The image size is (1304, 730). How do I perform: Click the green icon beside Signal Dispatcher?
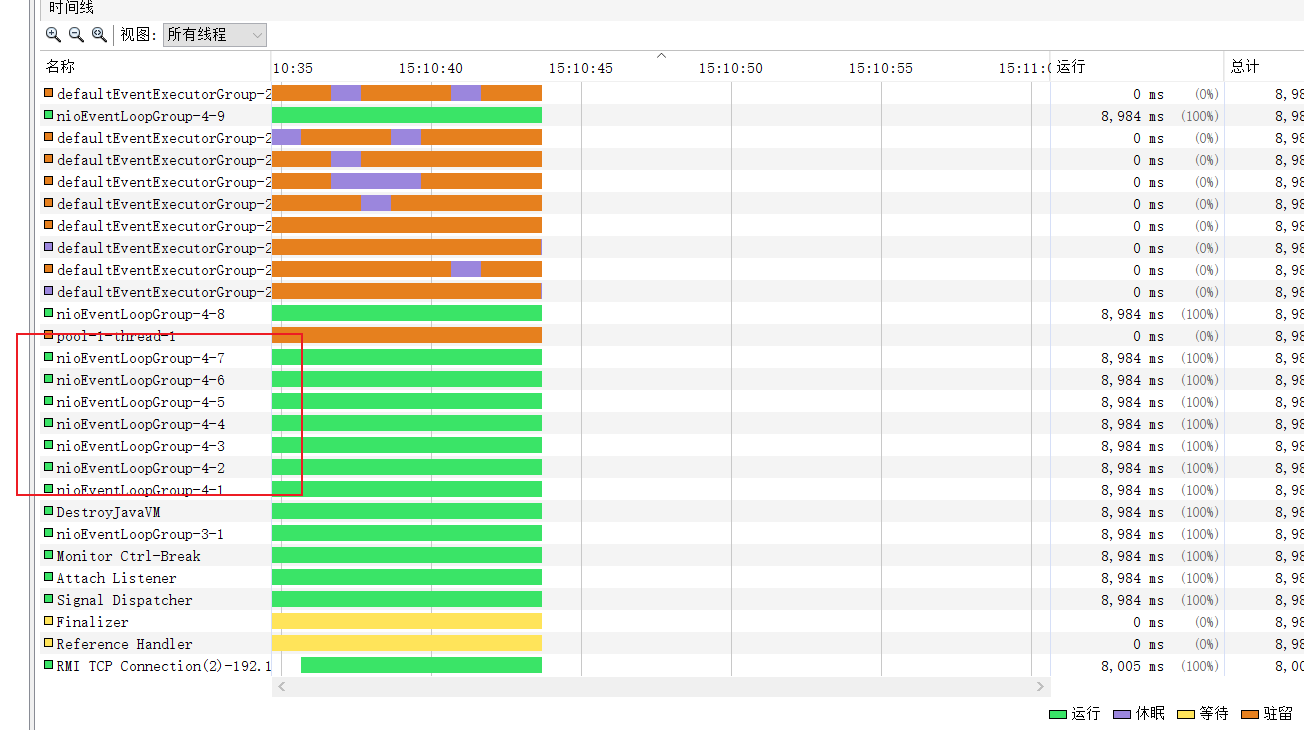click(48, 599)
